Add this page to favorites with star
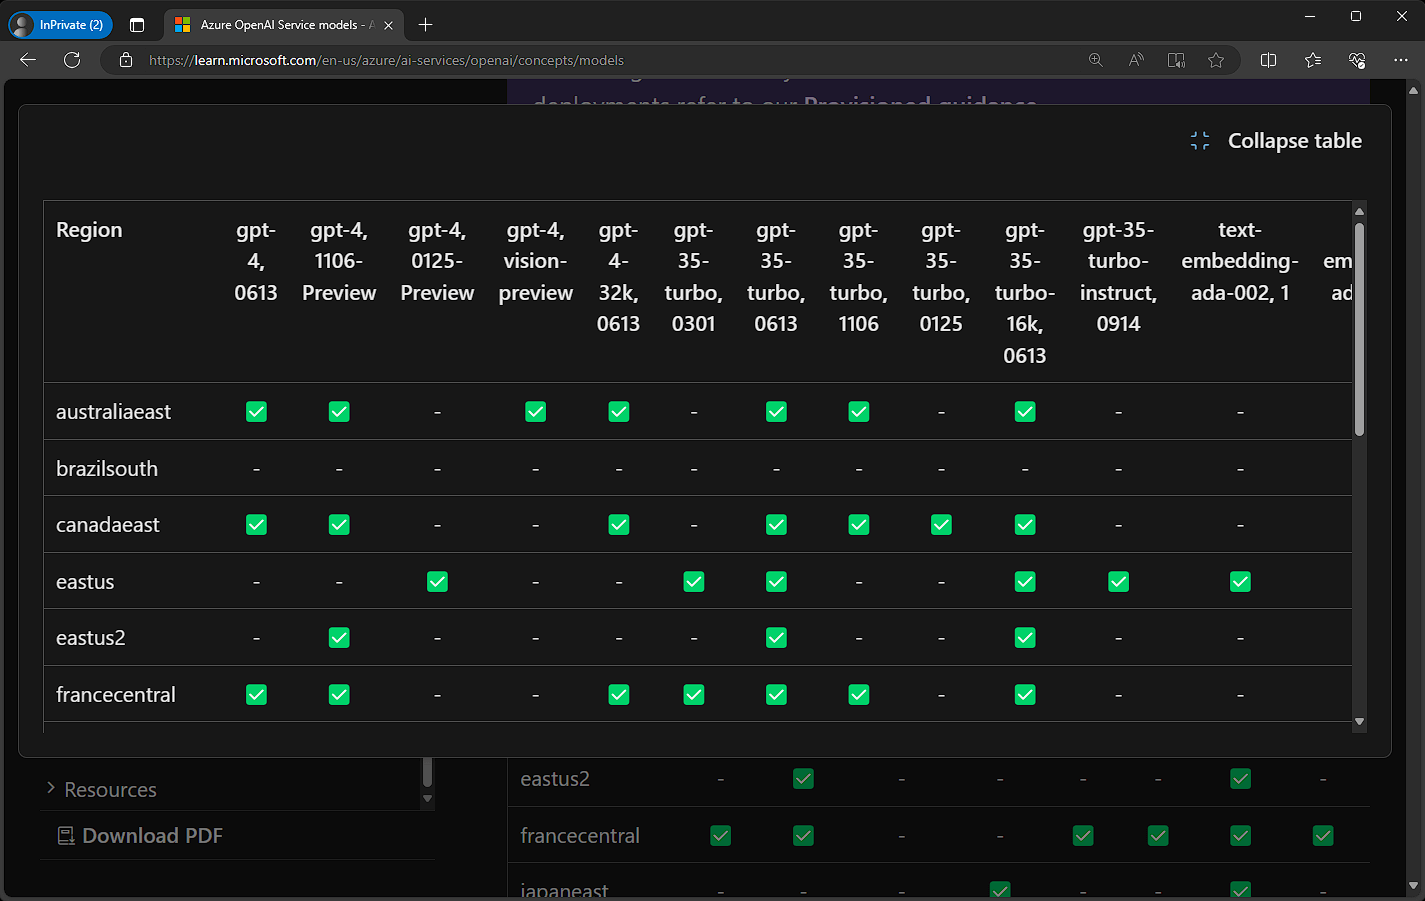1425x901 pixels. pos(1216,60)
